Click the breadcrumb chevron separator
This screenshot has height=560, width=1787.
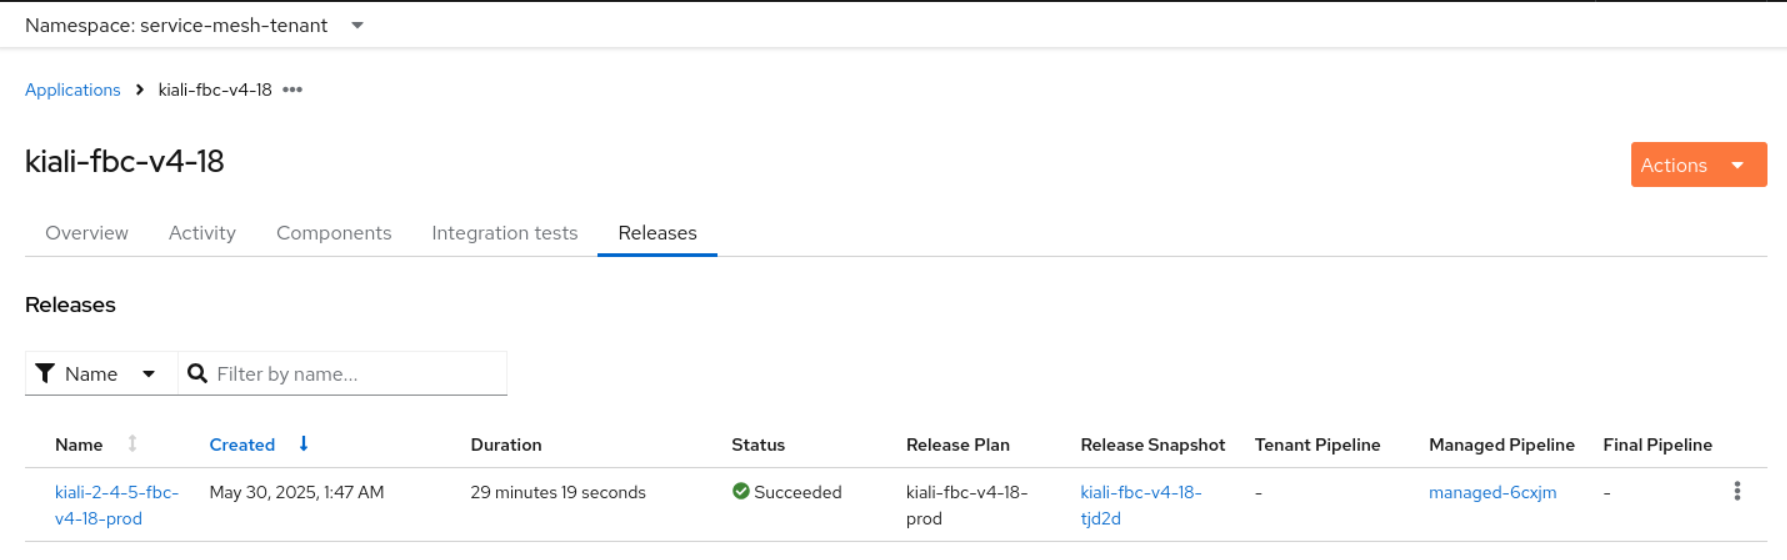[140, 90]
